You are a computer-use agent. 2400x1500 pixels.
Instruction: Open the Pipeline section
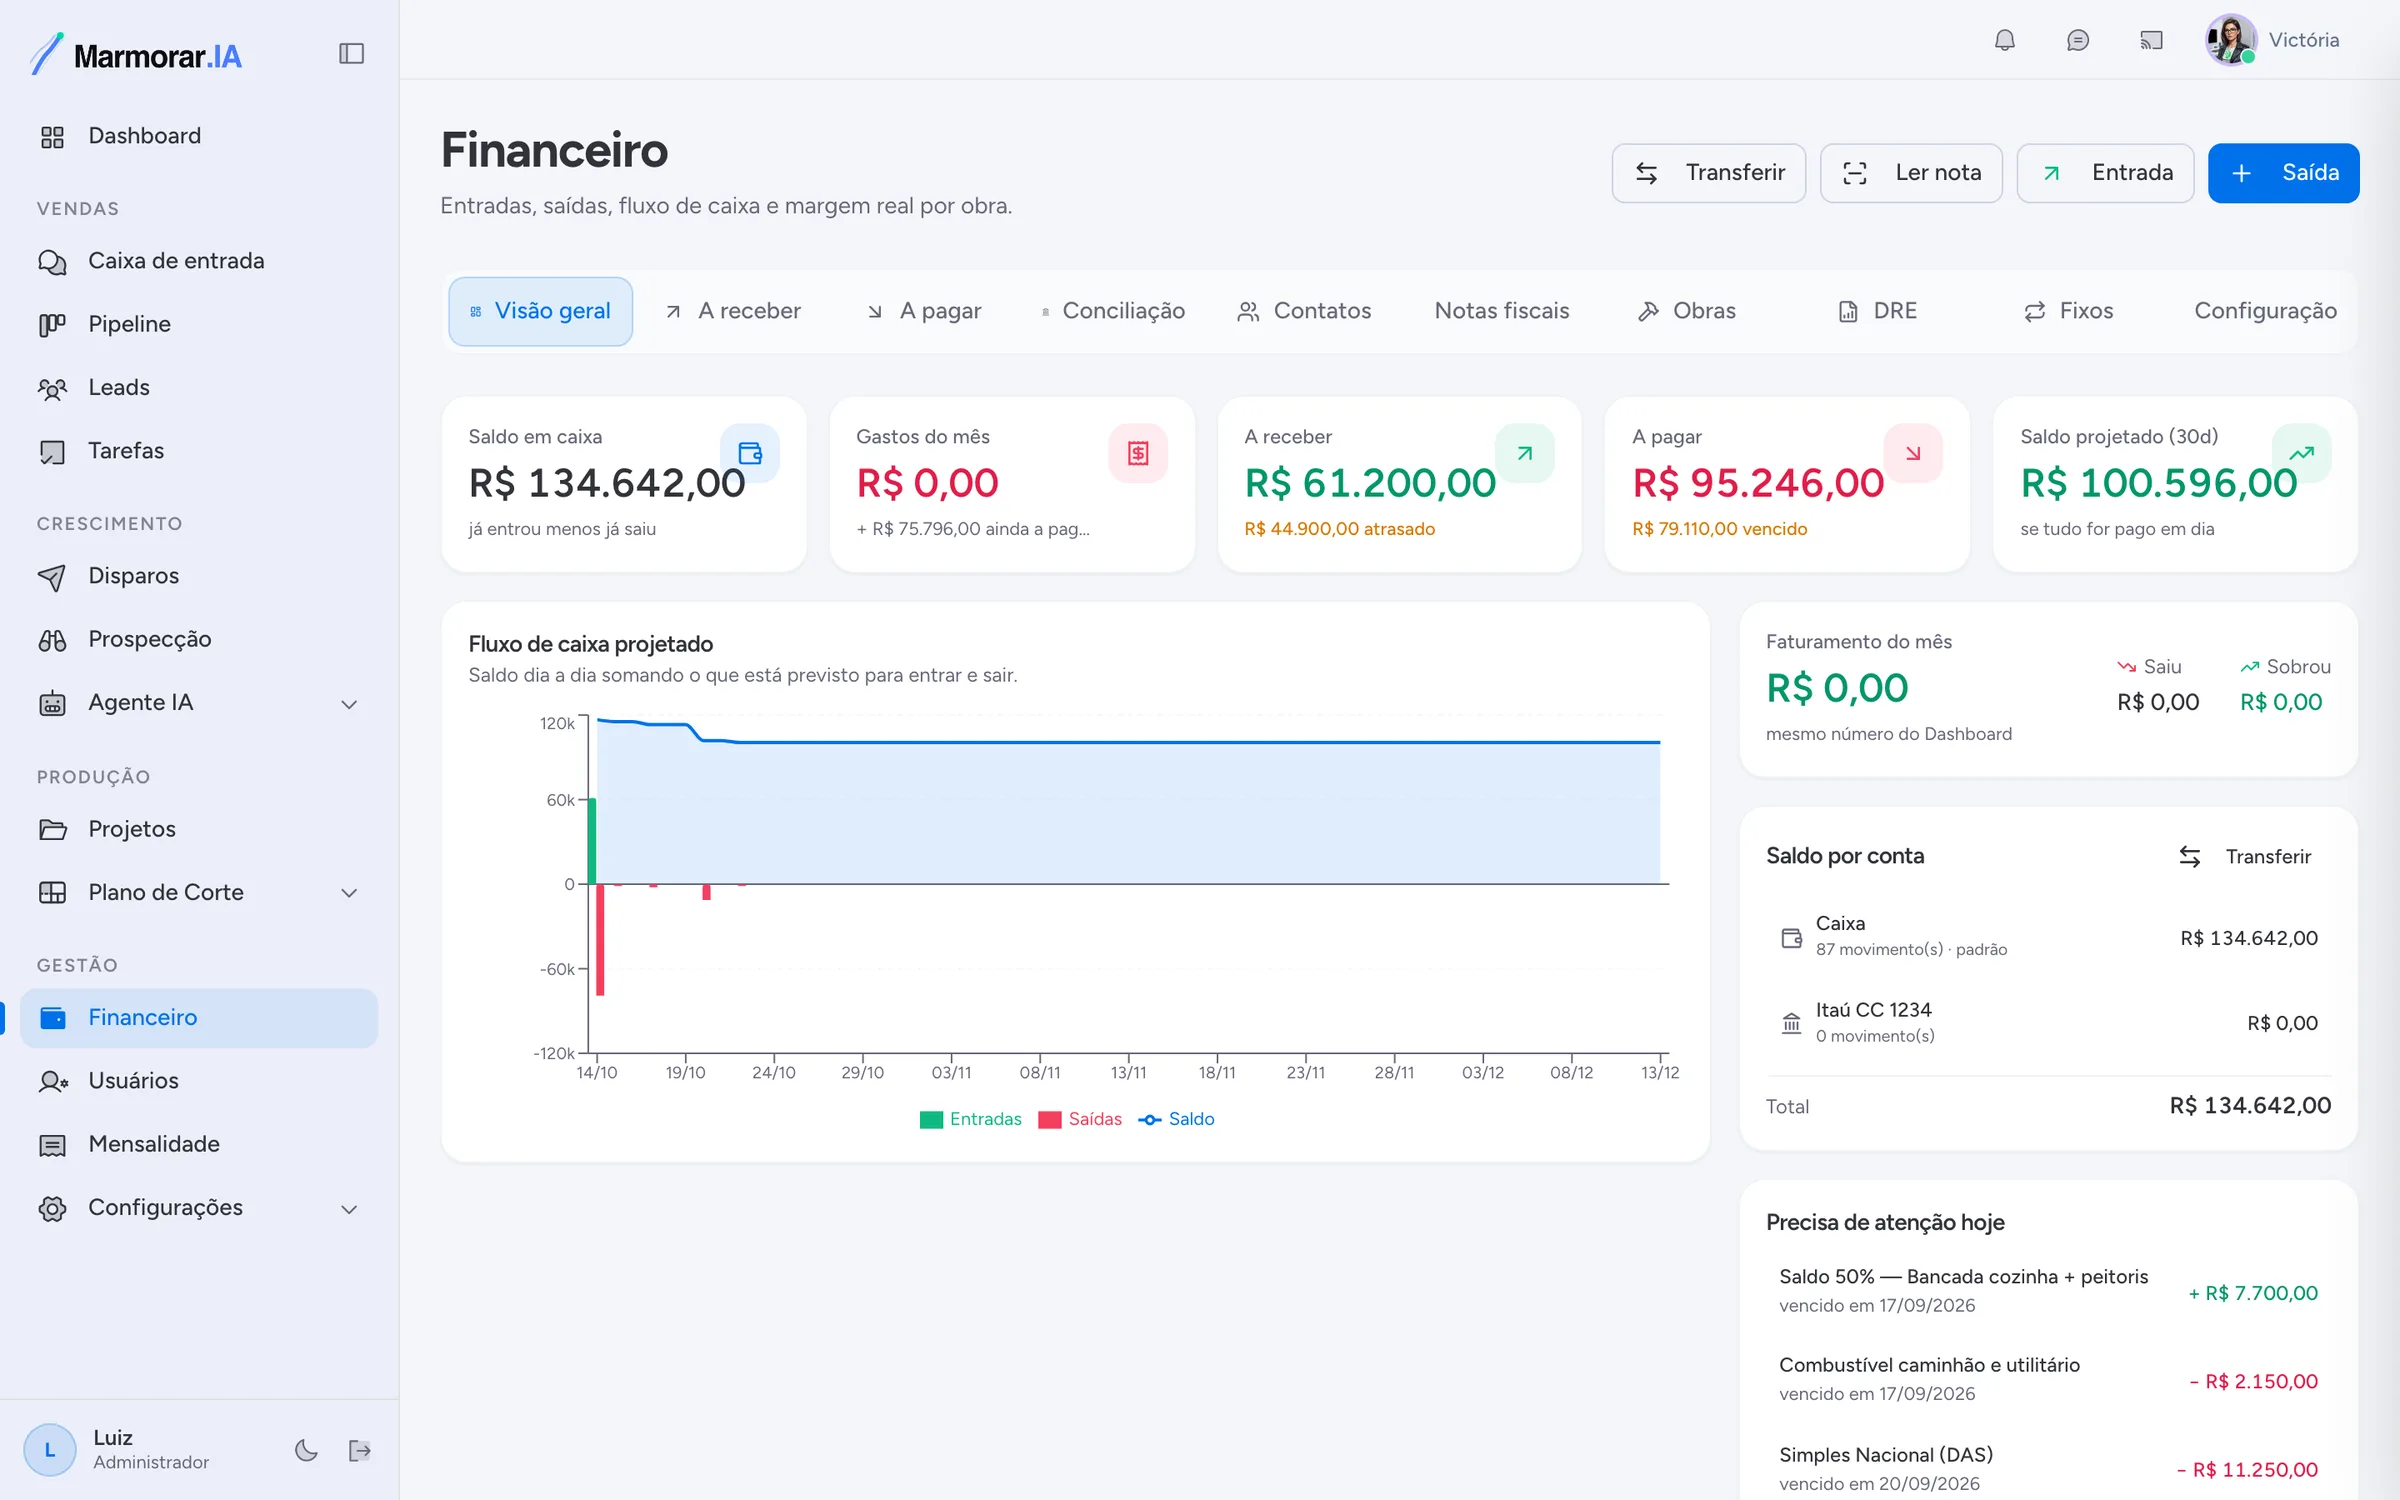(199, 324)
